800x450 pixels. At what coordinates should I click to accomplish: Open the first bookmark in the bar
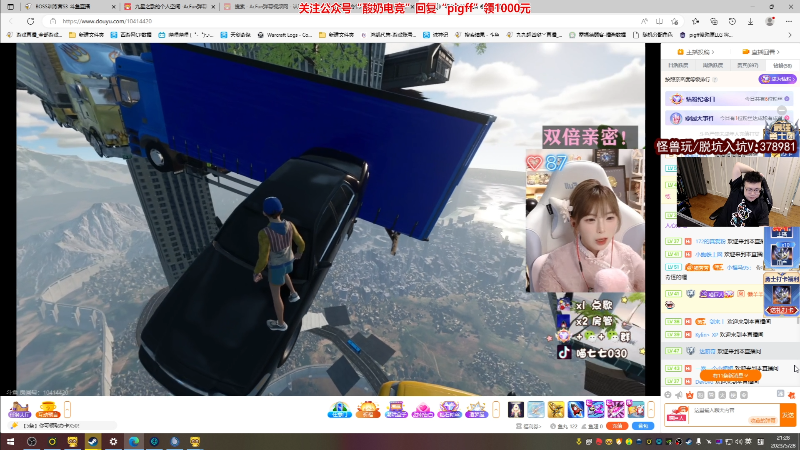(35, 35)
